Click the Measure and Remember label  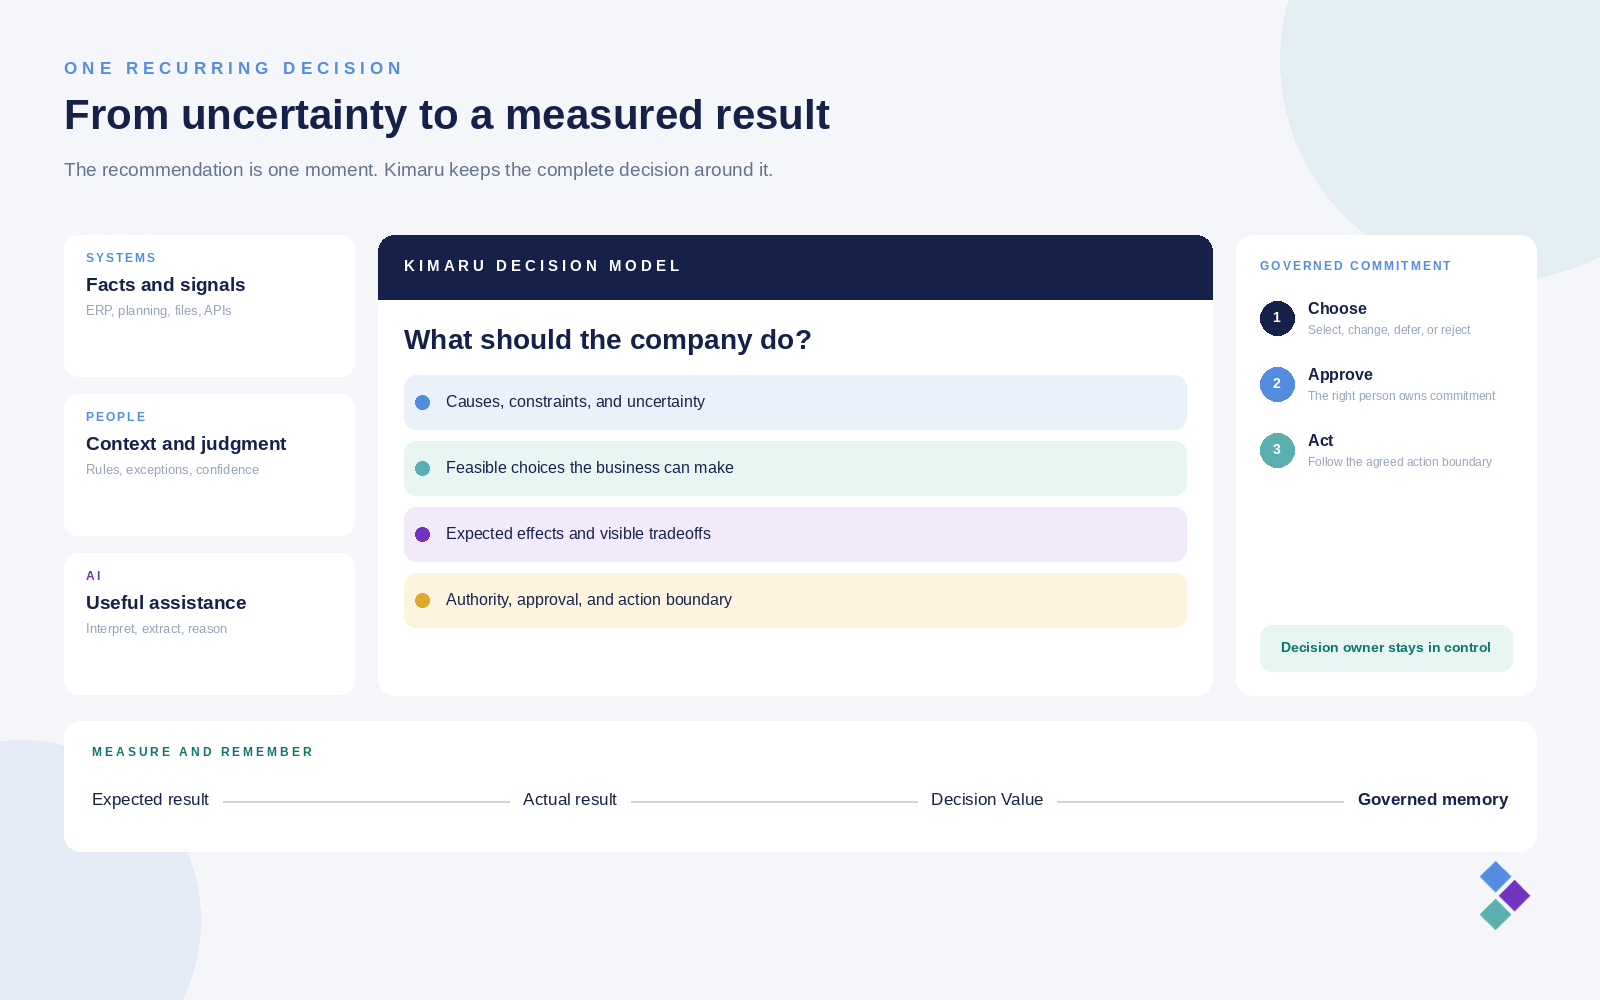coord(202,752)
